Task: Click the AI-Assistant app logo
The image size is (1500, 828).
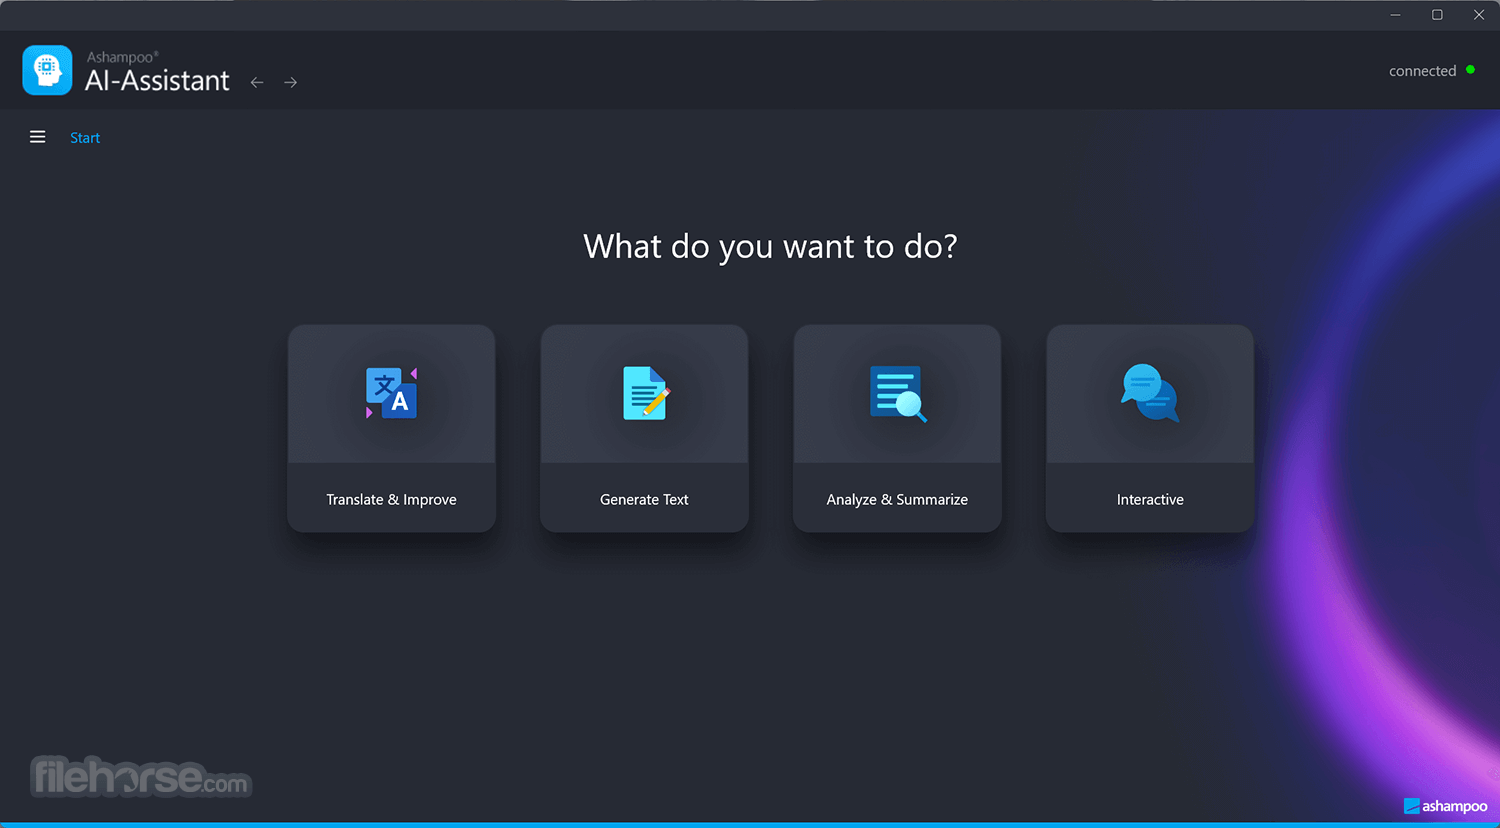Action: pyautogui.click(x=47, y=70)
